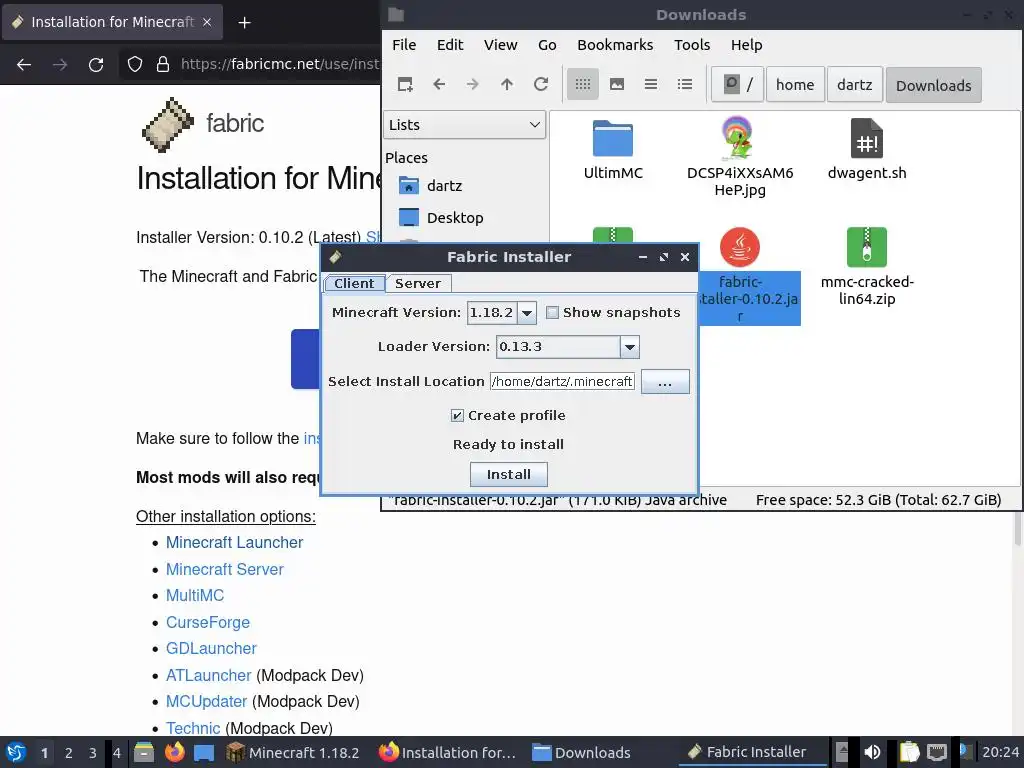Screen dimensions: 1024x768
Task: Open the GDLauncher link
Action: (x=211, y=648)
